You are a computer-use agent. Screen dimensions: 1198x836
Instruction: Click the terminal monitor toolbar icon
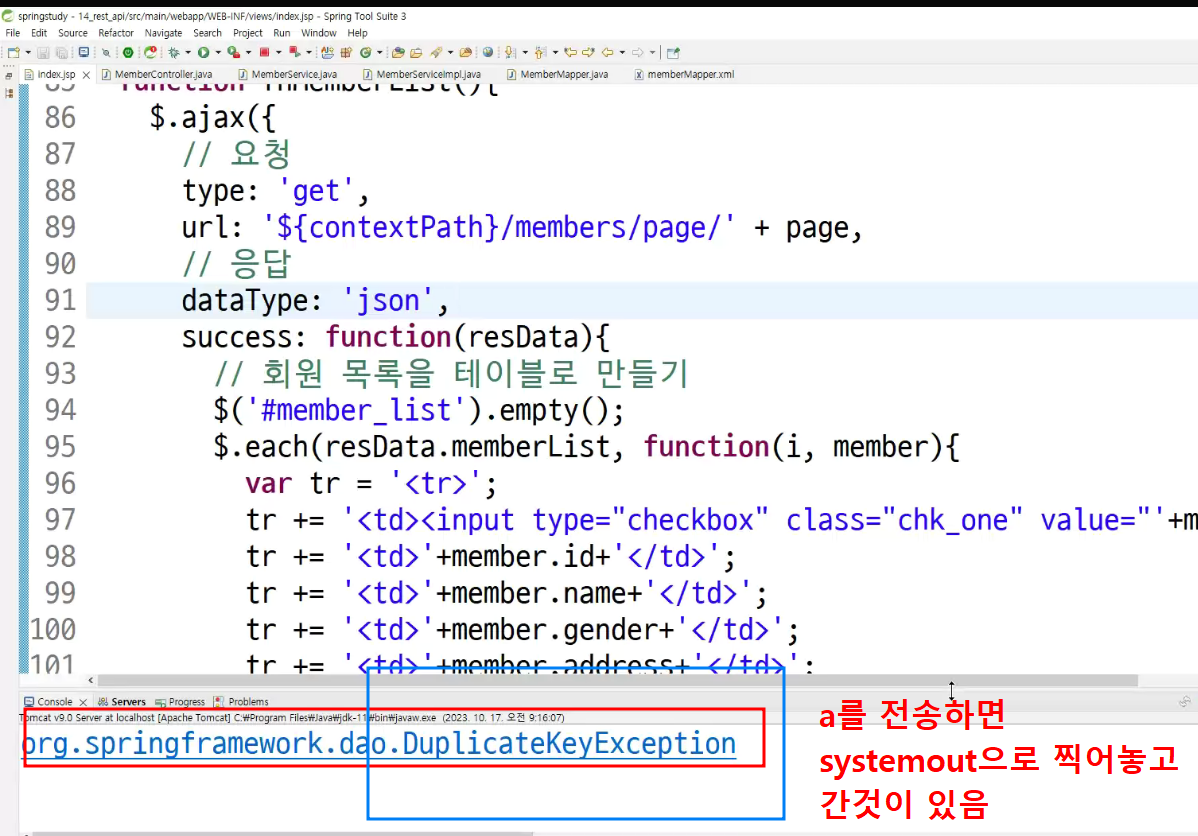83,53
